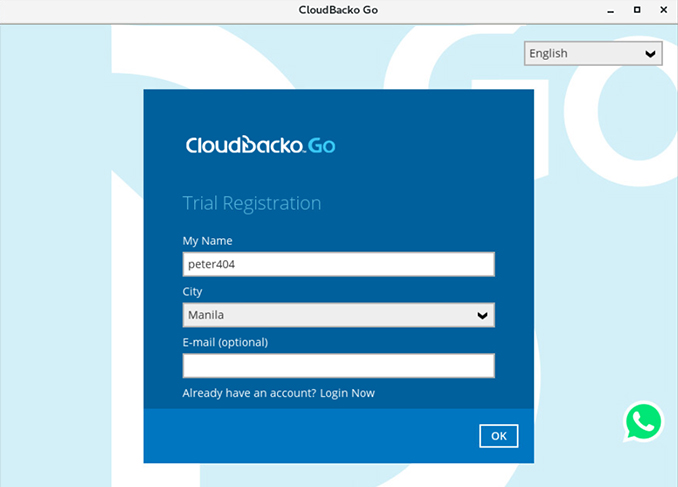The height and width of the screenshot is (487, 678).
Task: Expand the City dropdown showing Manila
Action: (x=339, y=315)
